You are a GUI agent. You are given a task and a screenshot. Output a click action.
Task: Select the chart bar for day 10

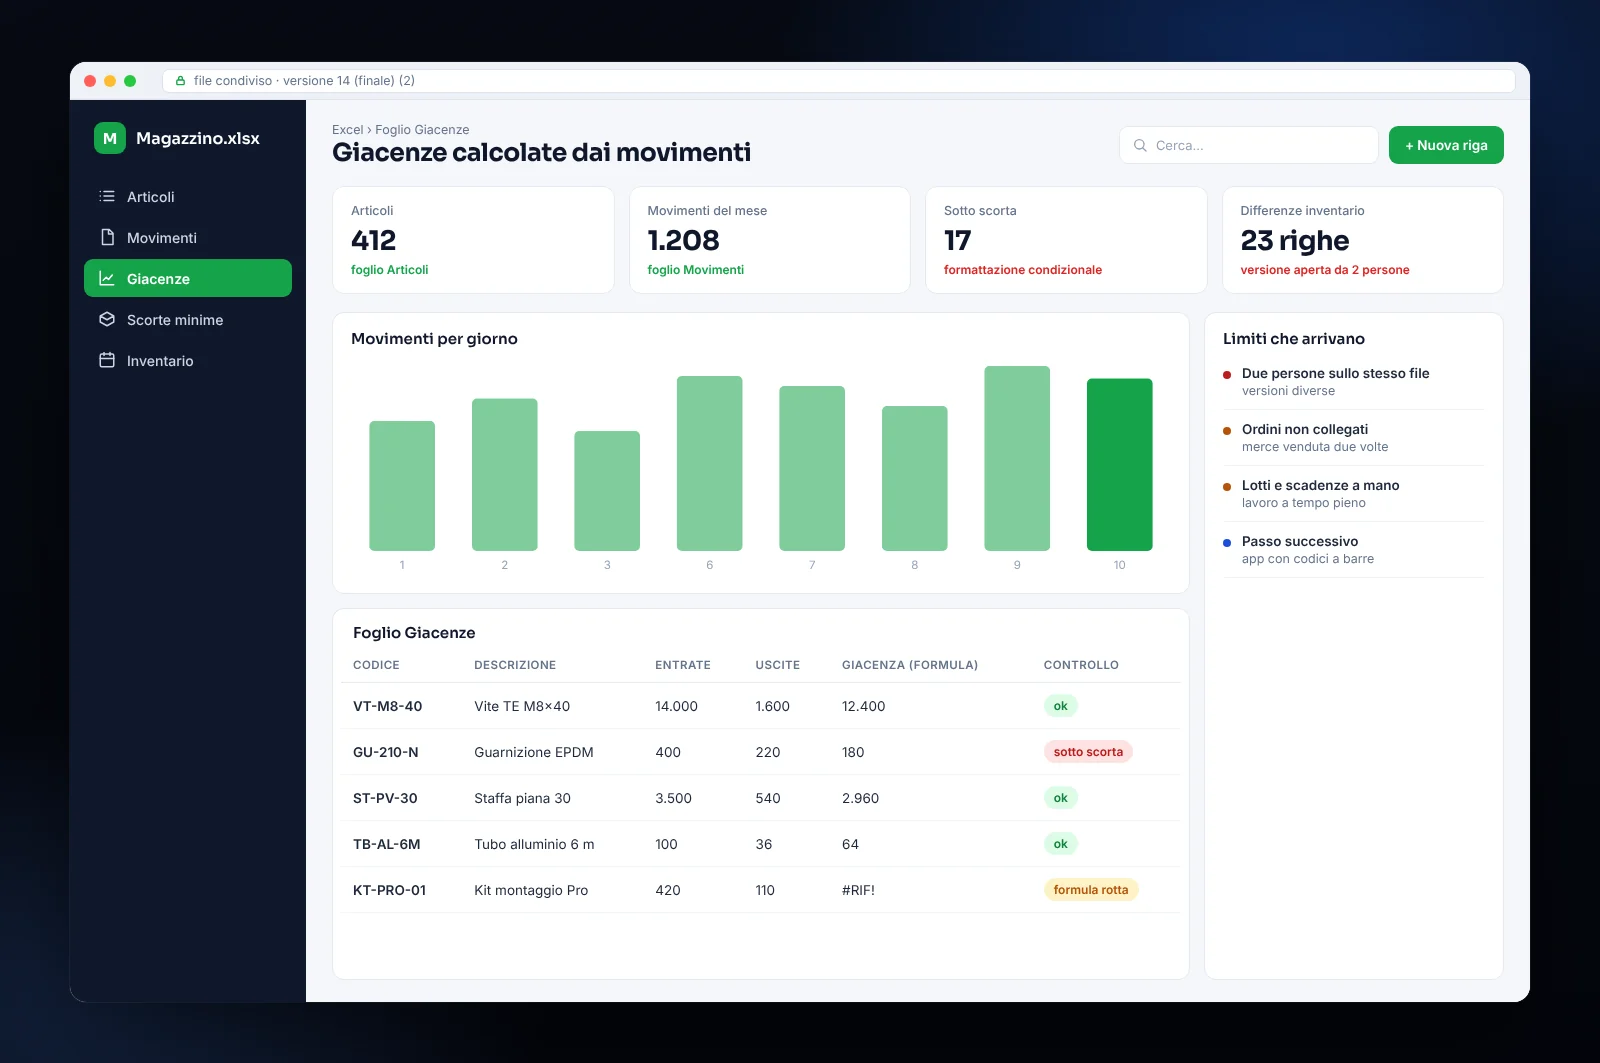pos(1120,465)
